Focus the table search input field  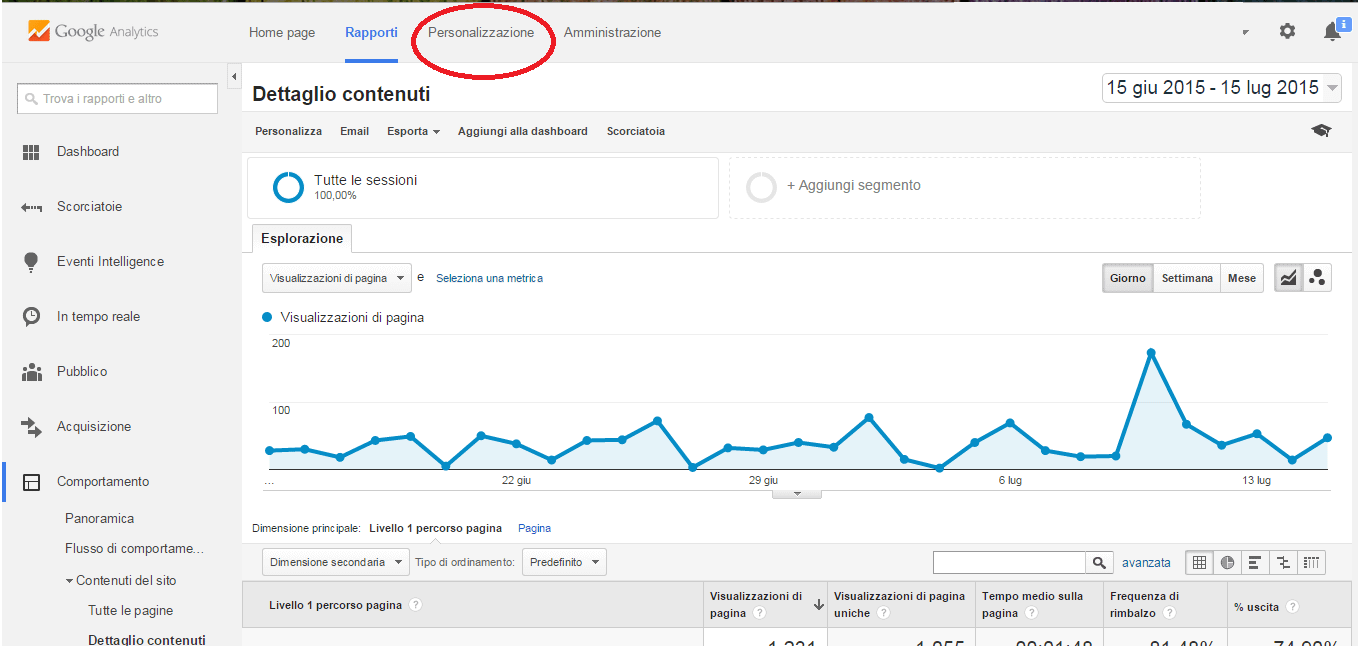tap(1009, 563)
